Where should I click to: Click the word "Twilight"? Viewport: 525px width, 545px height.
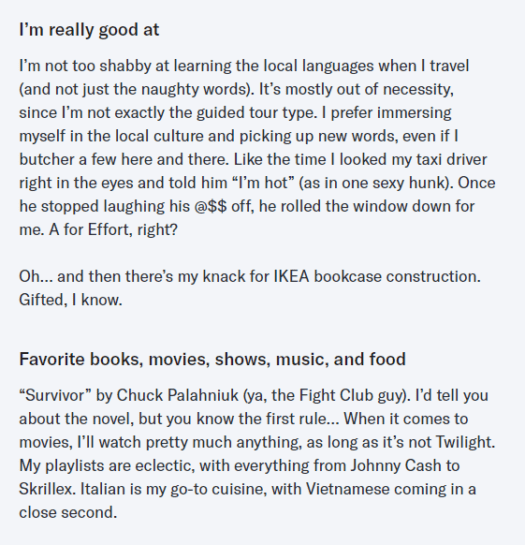pyautogui.click(x=464, y=442)
